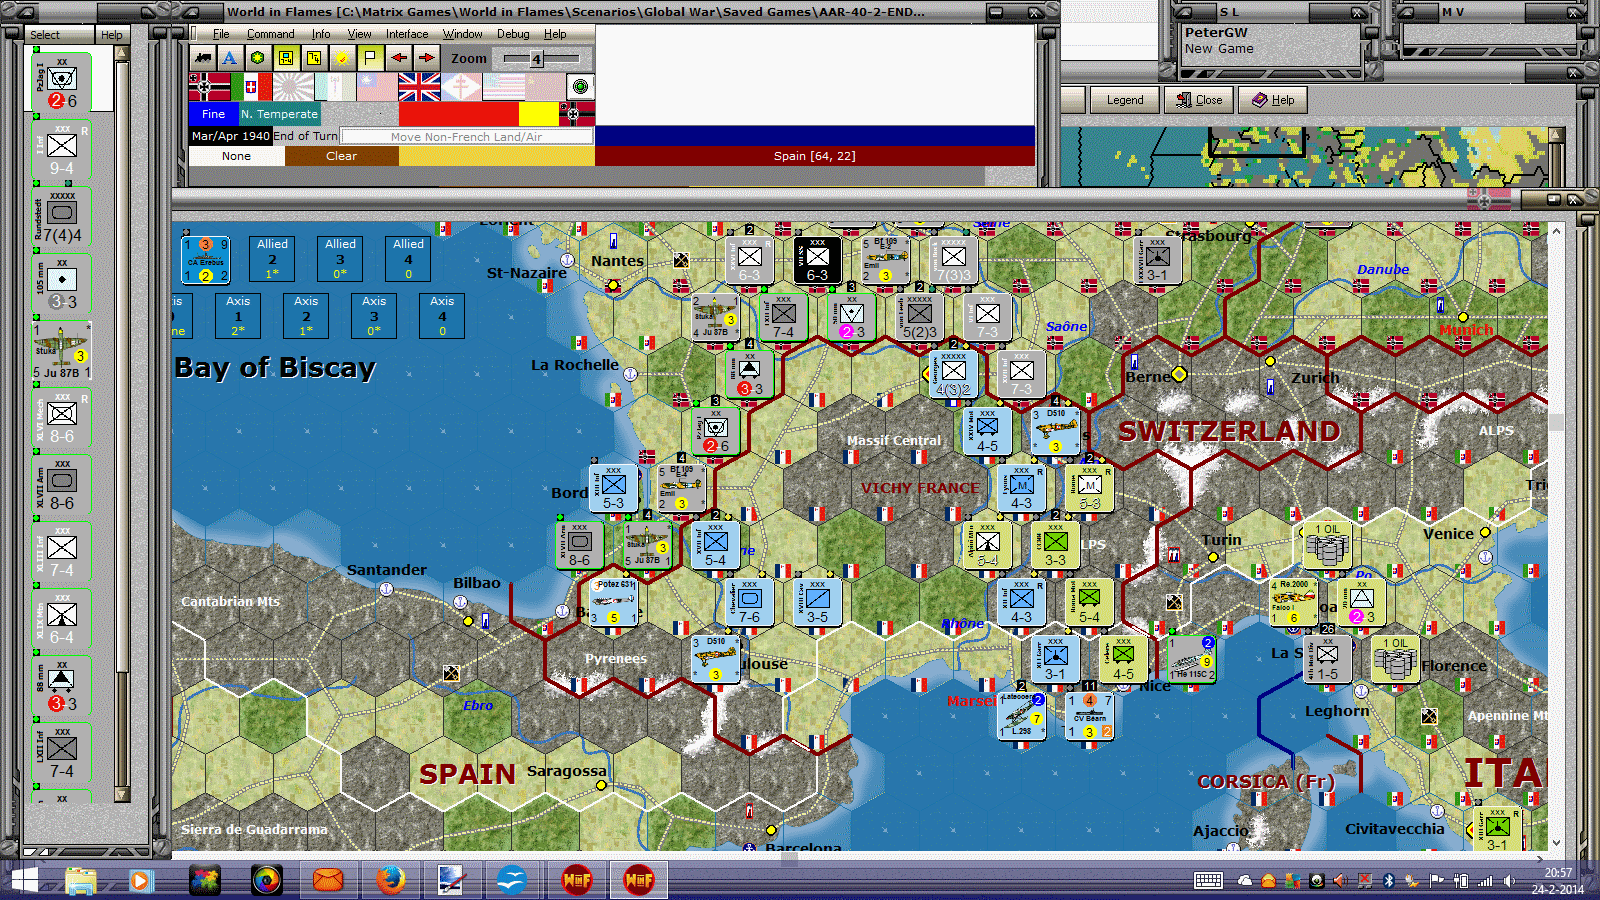This screenshot has width=1600, height=900.
Task: Click the N. Temperate zone label
Action: point(279,114)
